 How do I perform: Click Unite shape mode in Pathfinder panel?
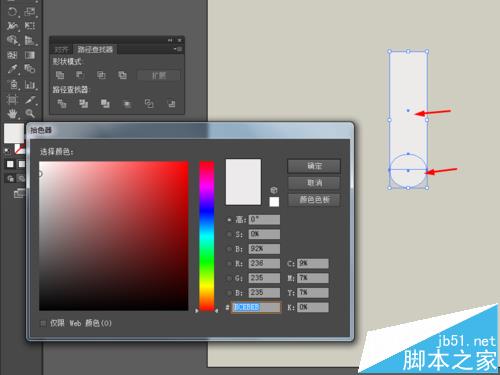[x=60, y=75]
